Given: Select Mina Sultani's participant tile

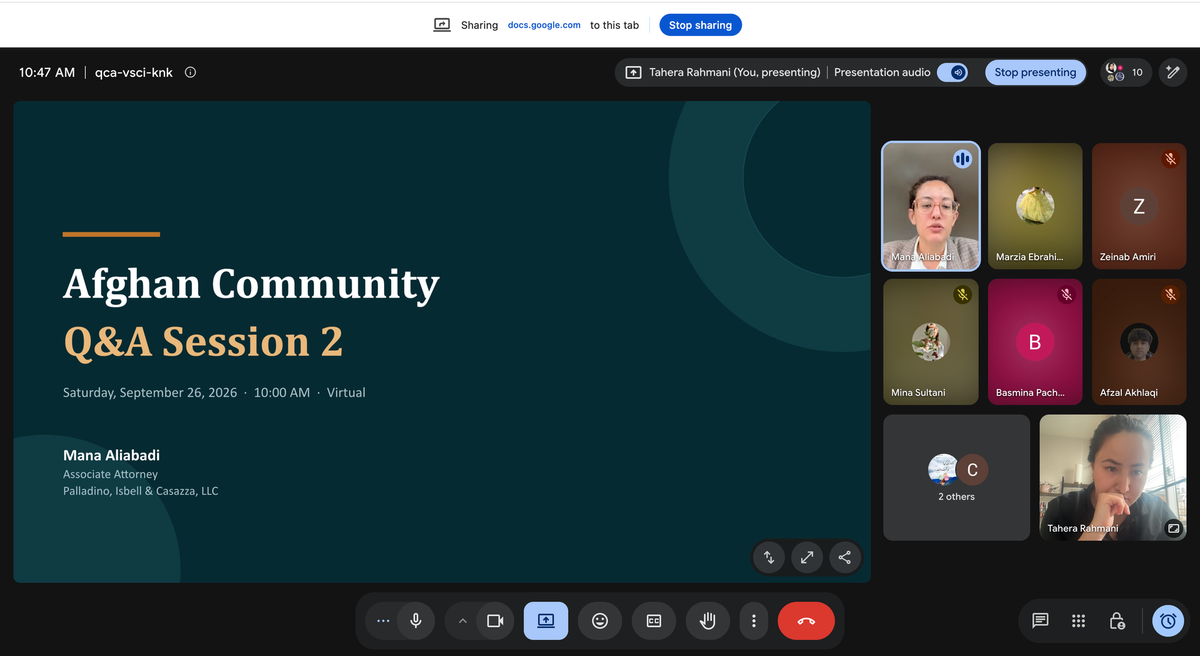Looking at the screenshot, I should (931, 342).
